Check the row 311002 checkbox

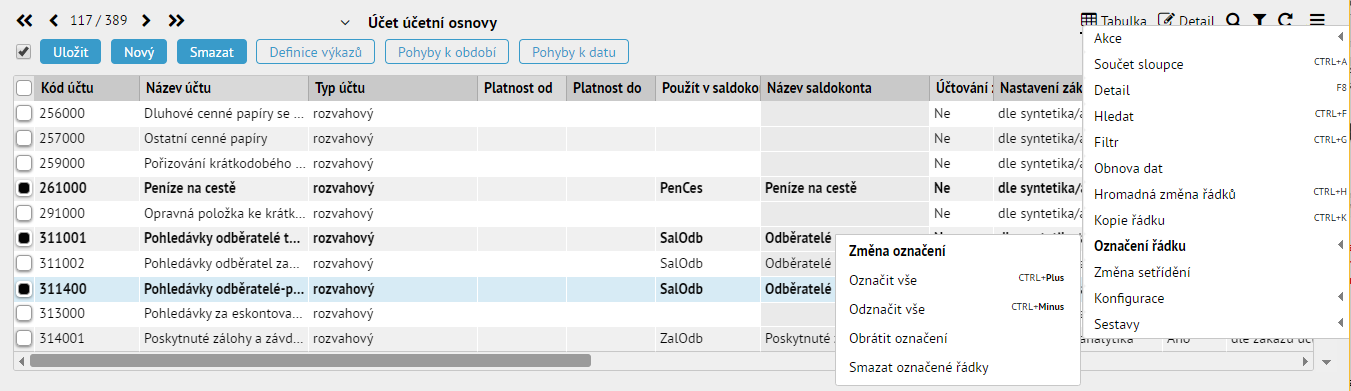pos(25,264)
